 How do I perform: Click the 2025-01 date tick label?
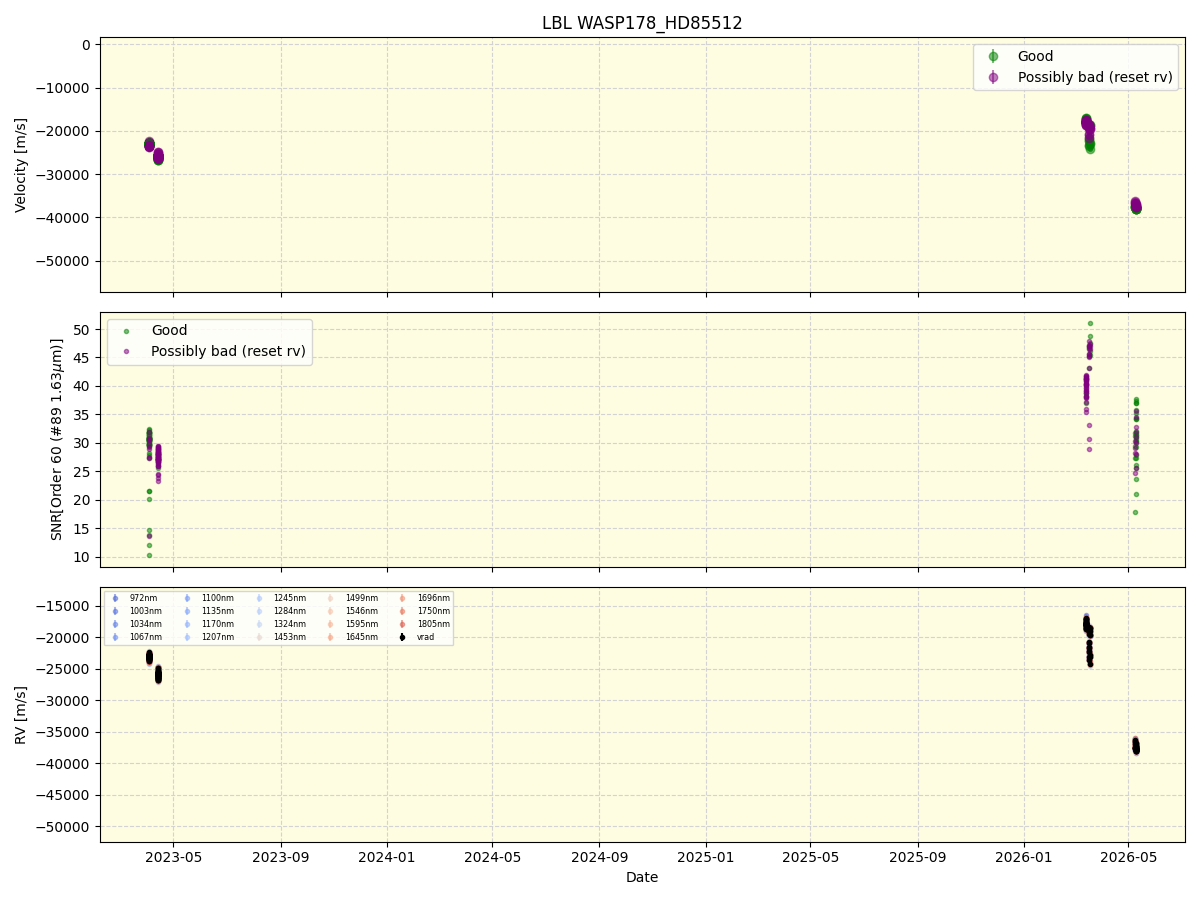tap(706, 857)
